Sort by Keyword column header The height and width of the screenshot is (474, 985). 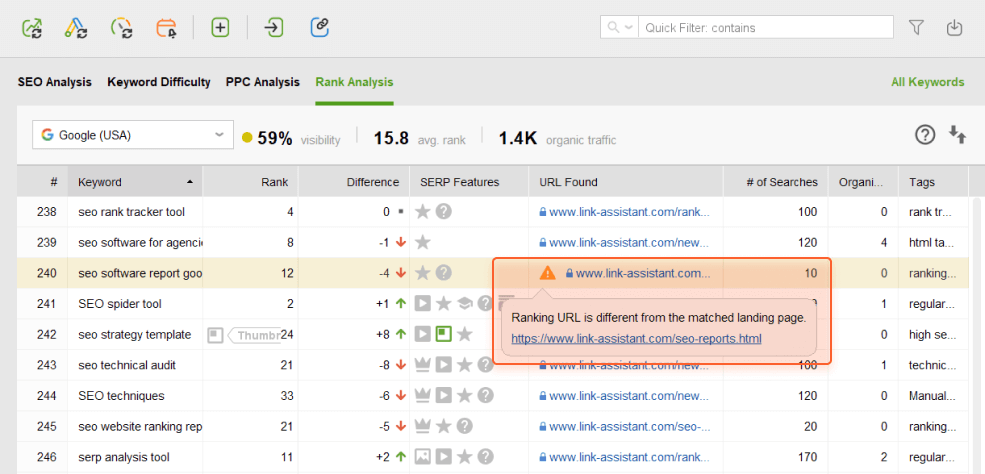click(135, 182)
